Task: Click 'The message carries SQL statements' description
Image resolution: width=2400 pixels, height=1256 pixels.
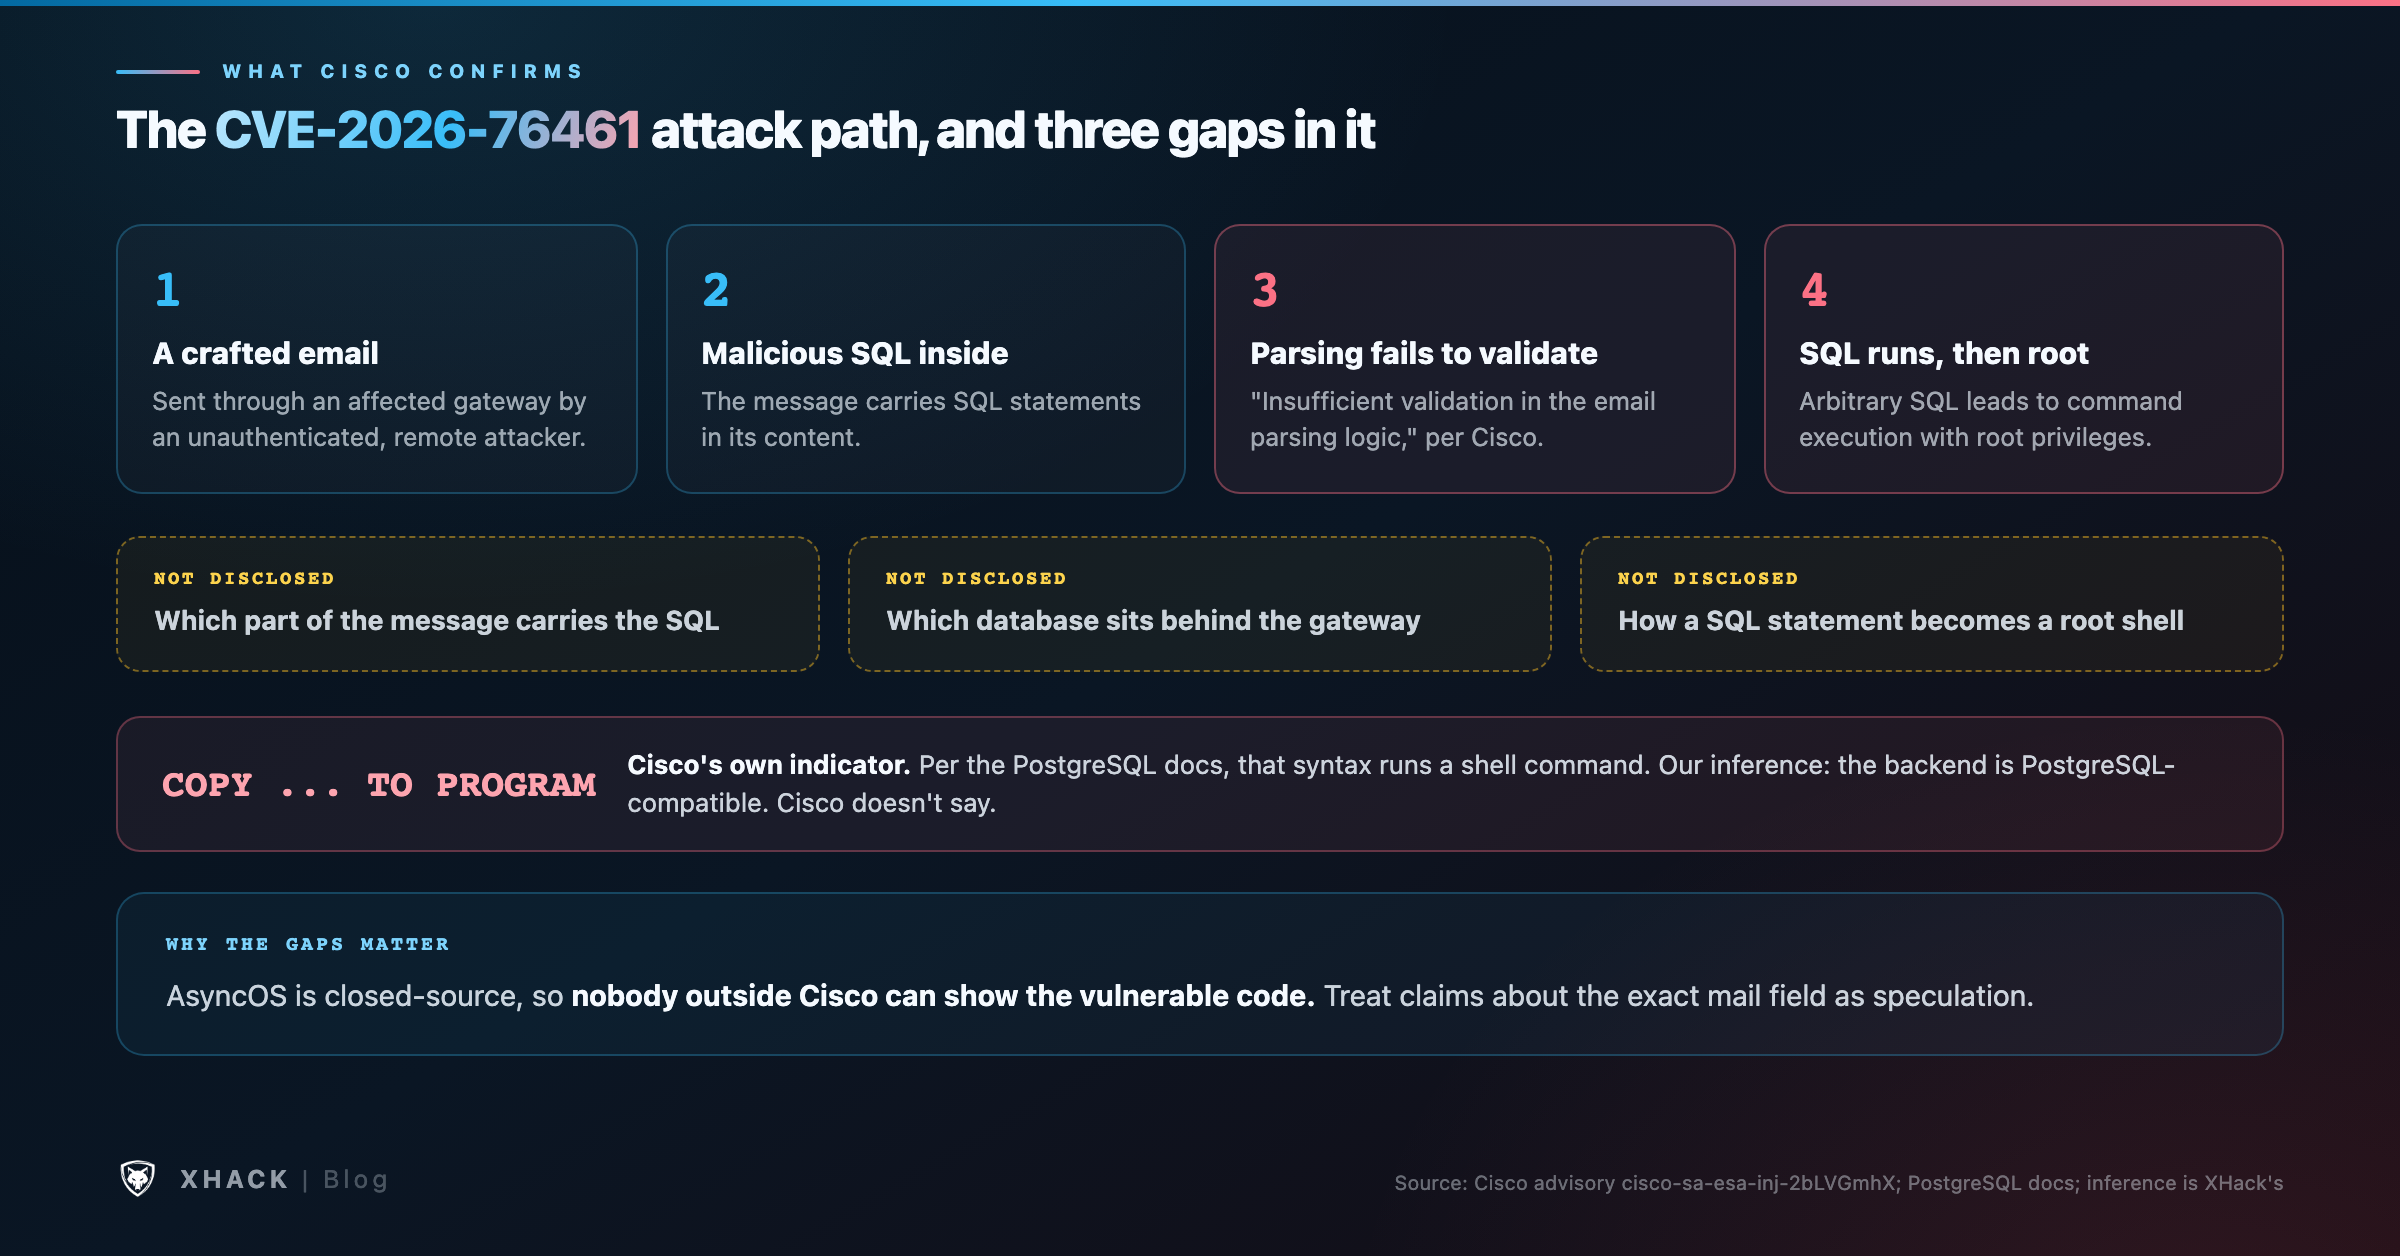Action: click(921, 419)
